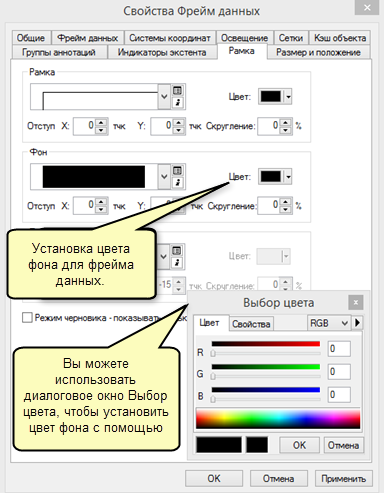Click the R value input field

(x=339, y=349)
